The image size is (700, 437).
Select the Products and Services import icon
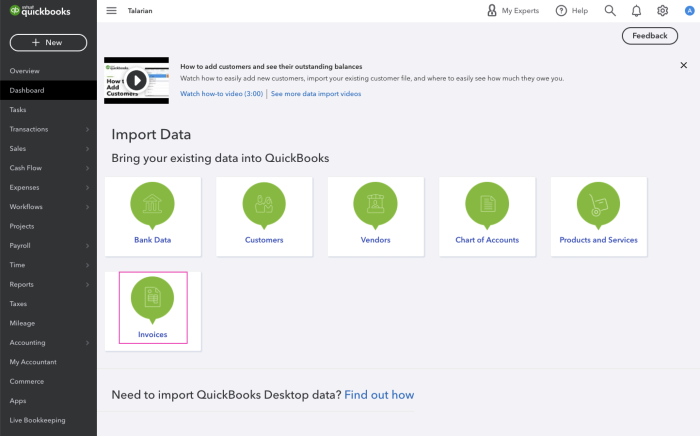click(598, 204)
